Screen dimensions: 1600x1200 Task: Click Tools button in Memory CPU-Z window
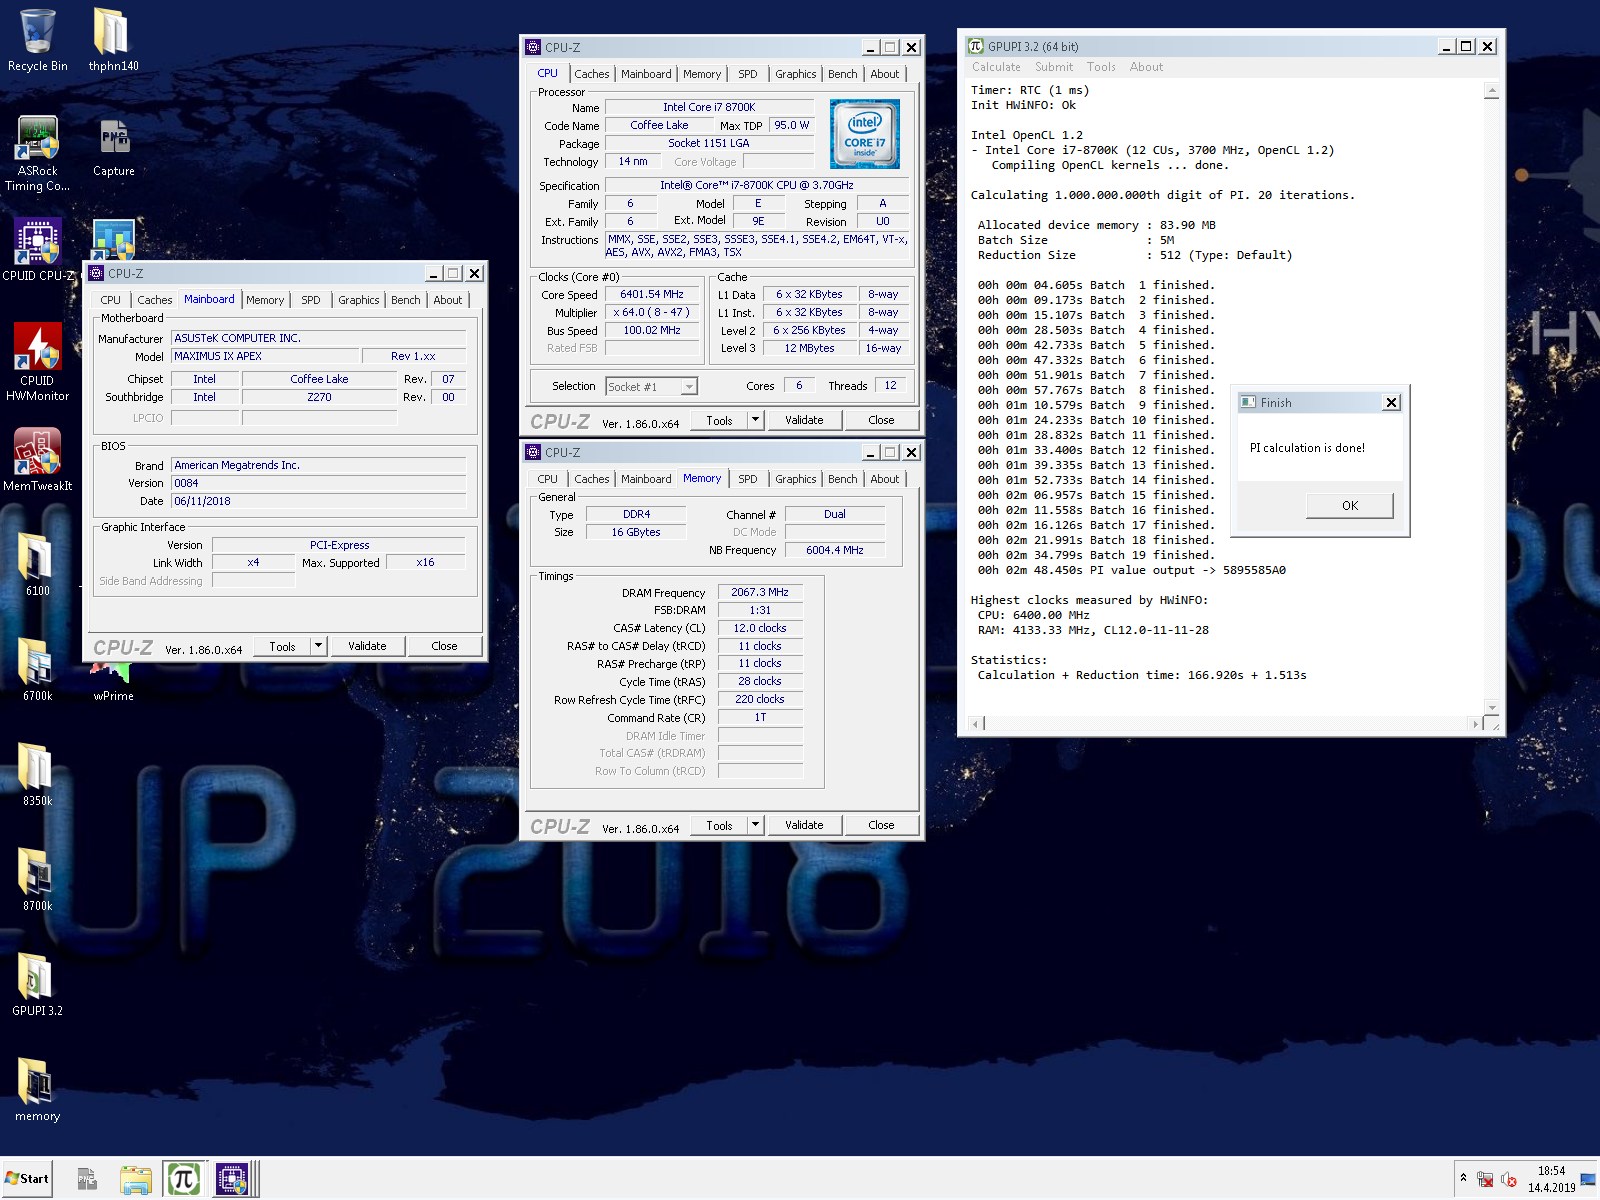click(719, 825)
